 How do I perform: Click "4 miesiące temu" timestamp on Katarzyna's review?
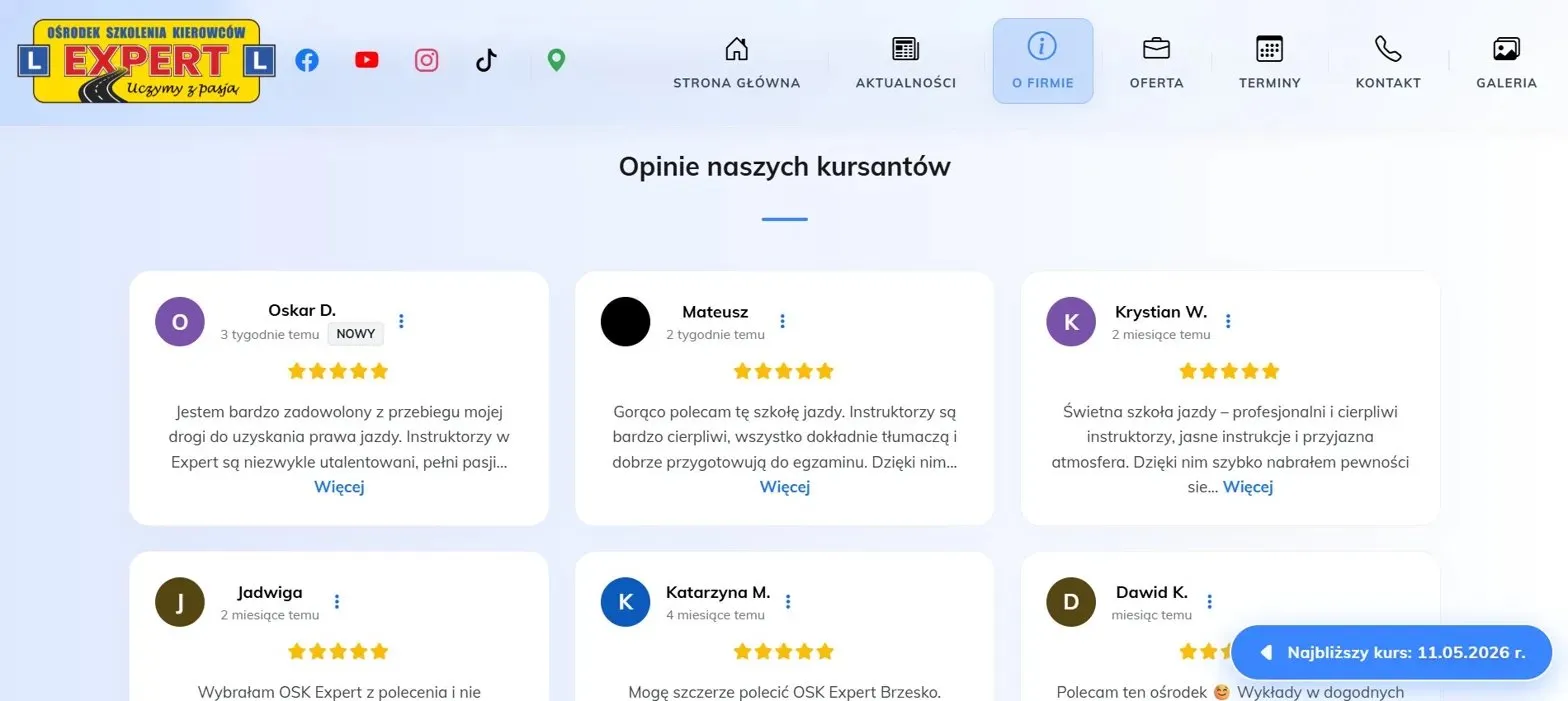pos(715,615)
